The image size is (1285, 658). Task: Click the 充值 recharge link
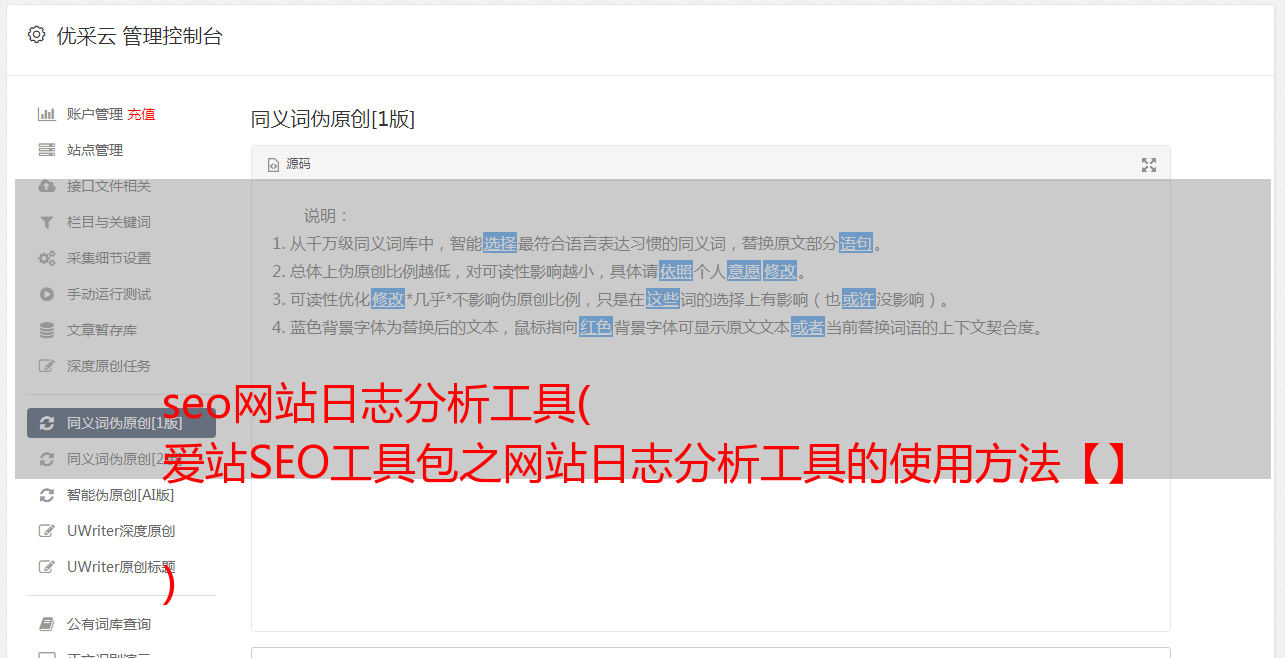(x=141, y=114)
